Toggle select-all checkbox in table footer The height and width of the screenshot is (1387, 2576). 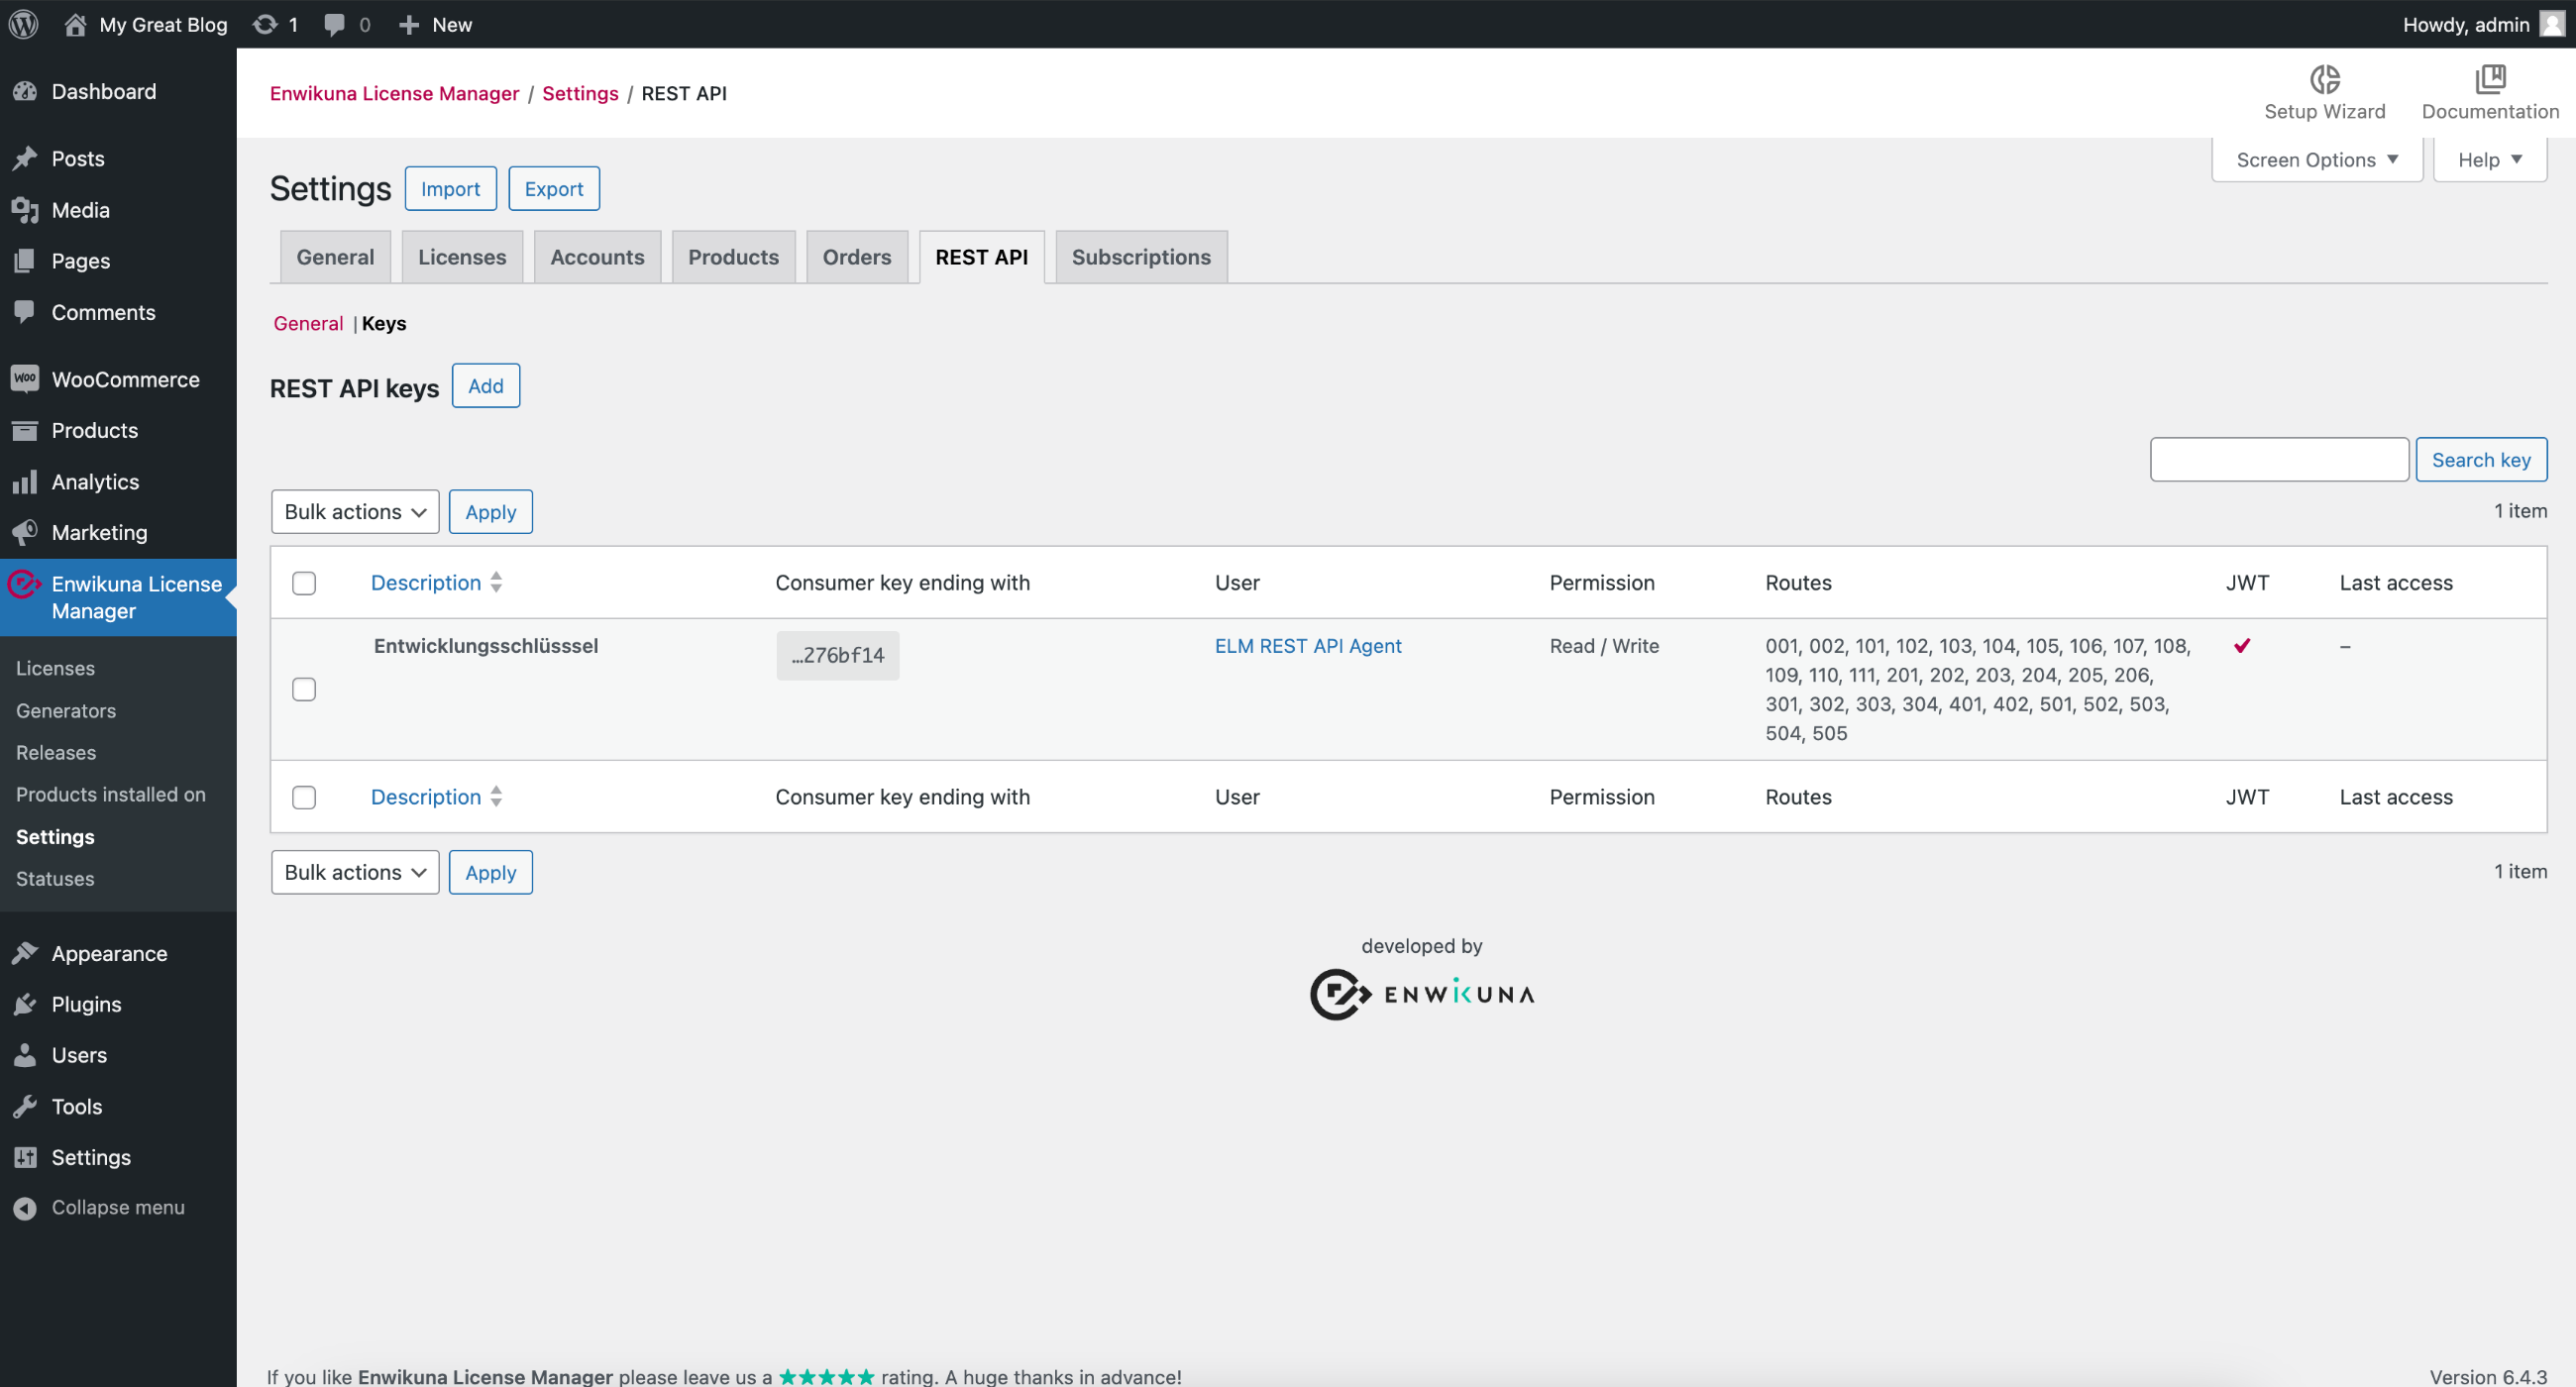click(x=304, y=797)
